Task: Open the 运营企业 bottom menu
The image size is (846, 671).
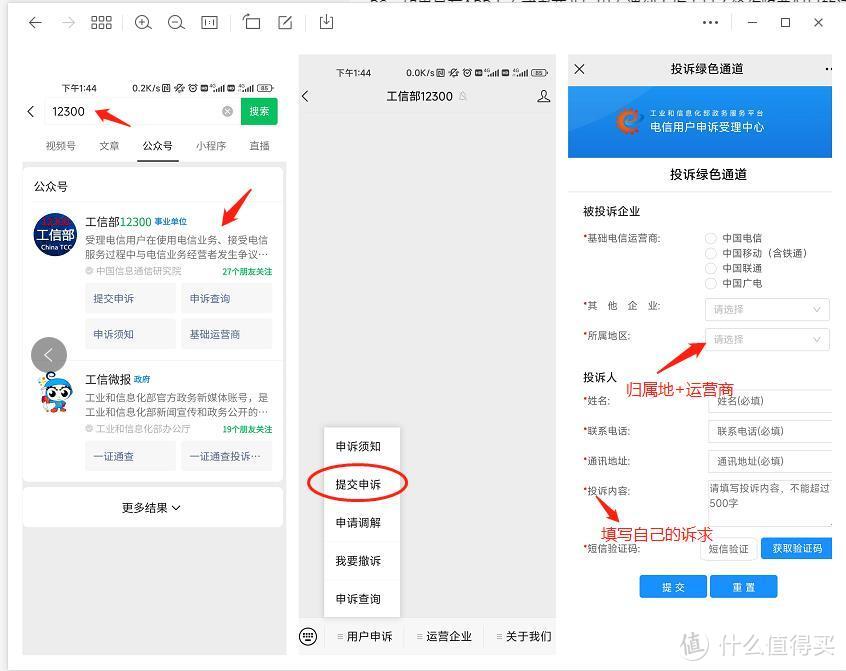Action: (445, 636)
